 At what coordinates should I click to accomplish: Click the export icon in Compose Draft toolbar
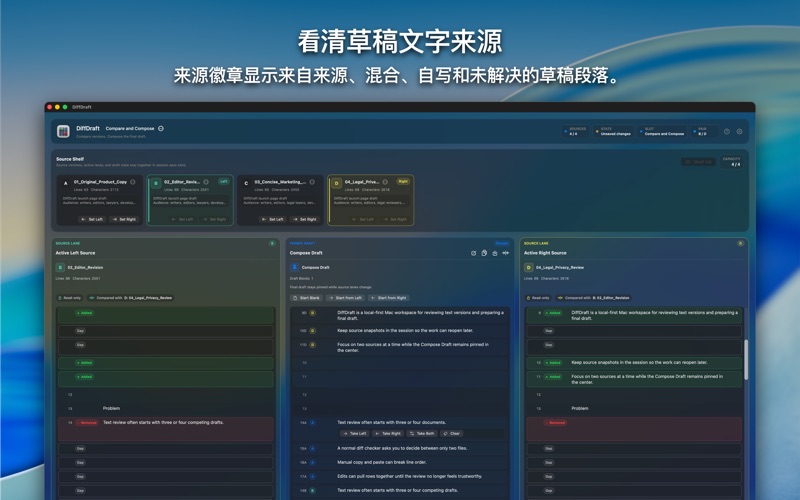pyautogui.click(x=494, y=253)
